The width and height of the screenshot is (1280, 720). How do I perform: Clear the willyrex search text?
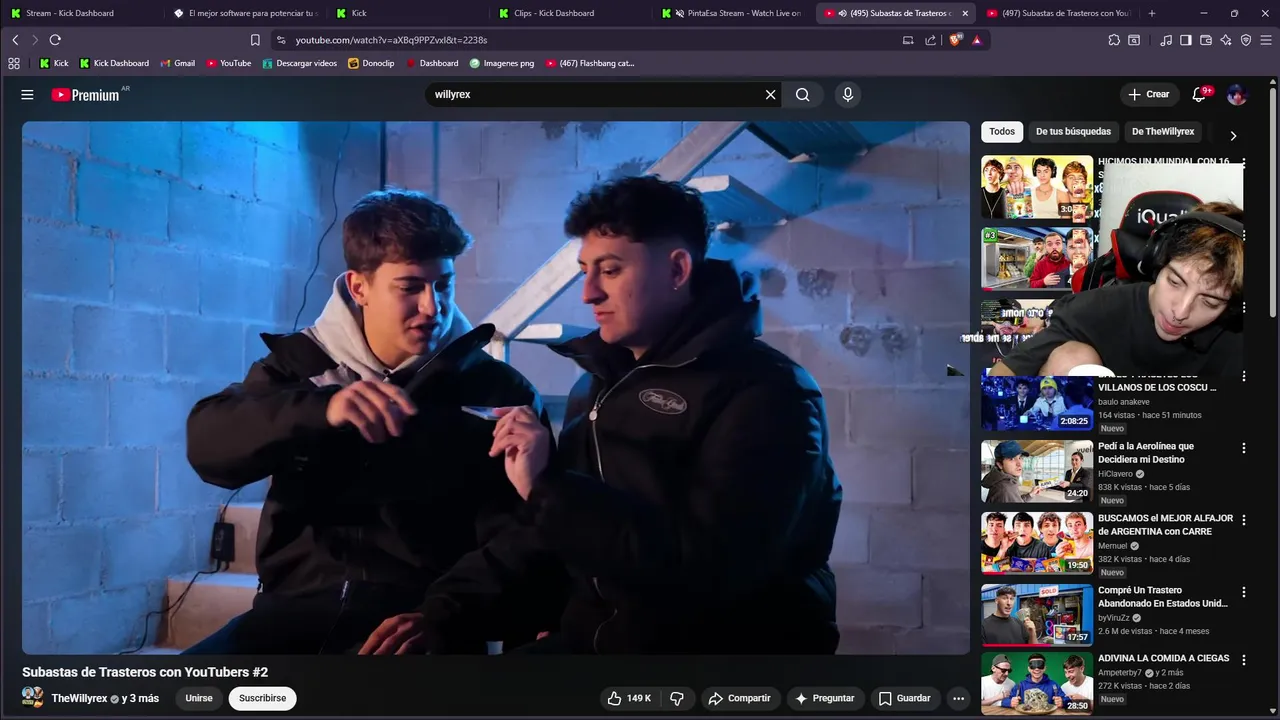click(x=770, y=95)
